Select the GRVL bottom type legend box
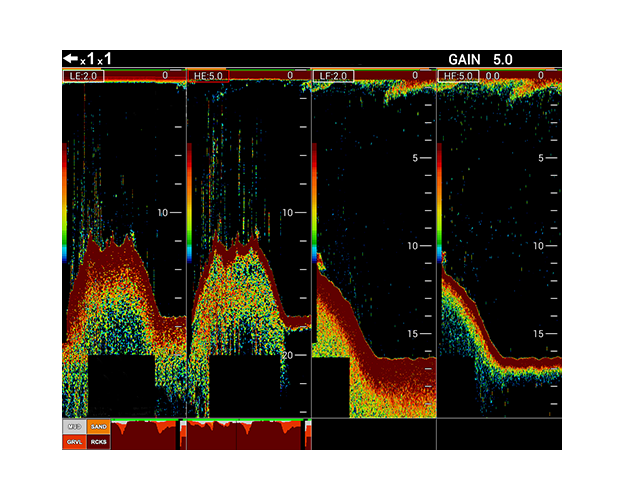The height and width of the screenshot is (500, 625). tap(73, 441)
